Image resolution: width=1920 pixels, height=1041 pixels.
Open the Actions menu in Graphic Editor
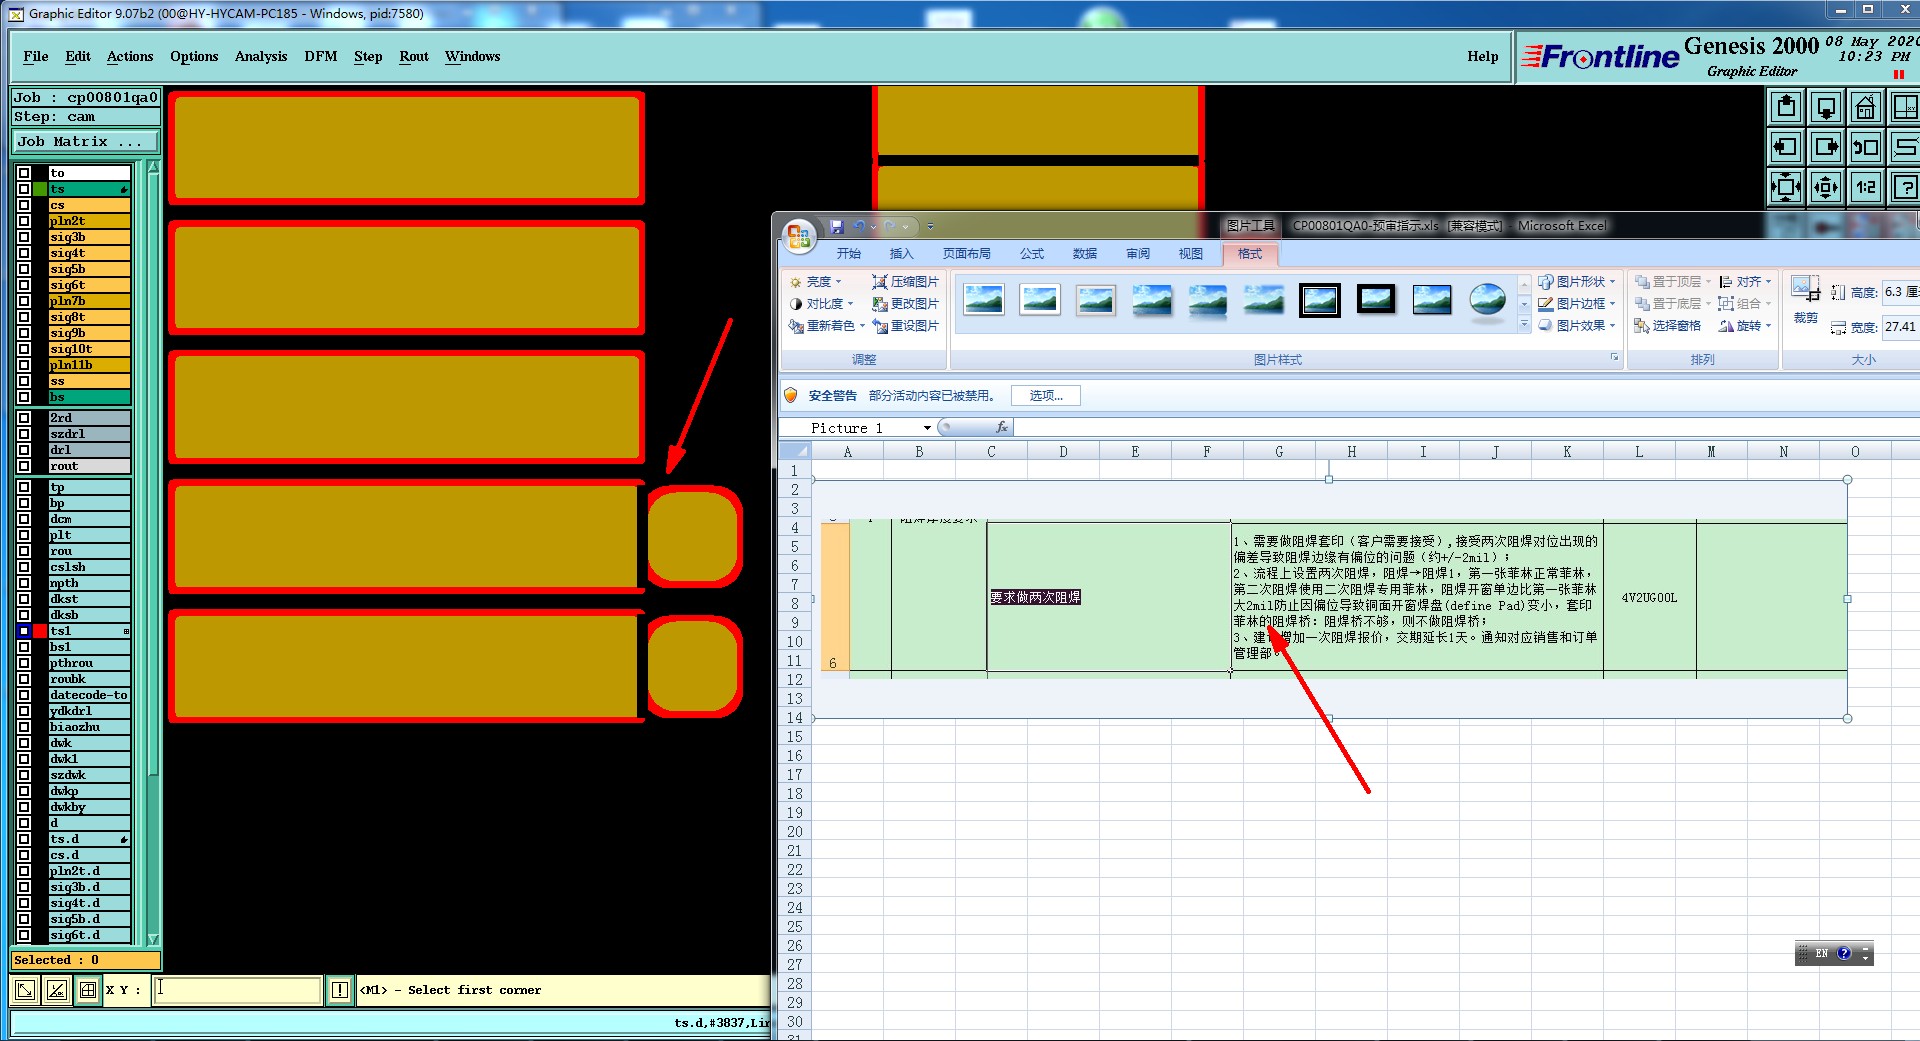(130, 56)
